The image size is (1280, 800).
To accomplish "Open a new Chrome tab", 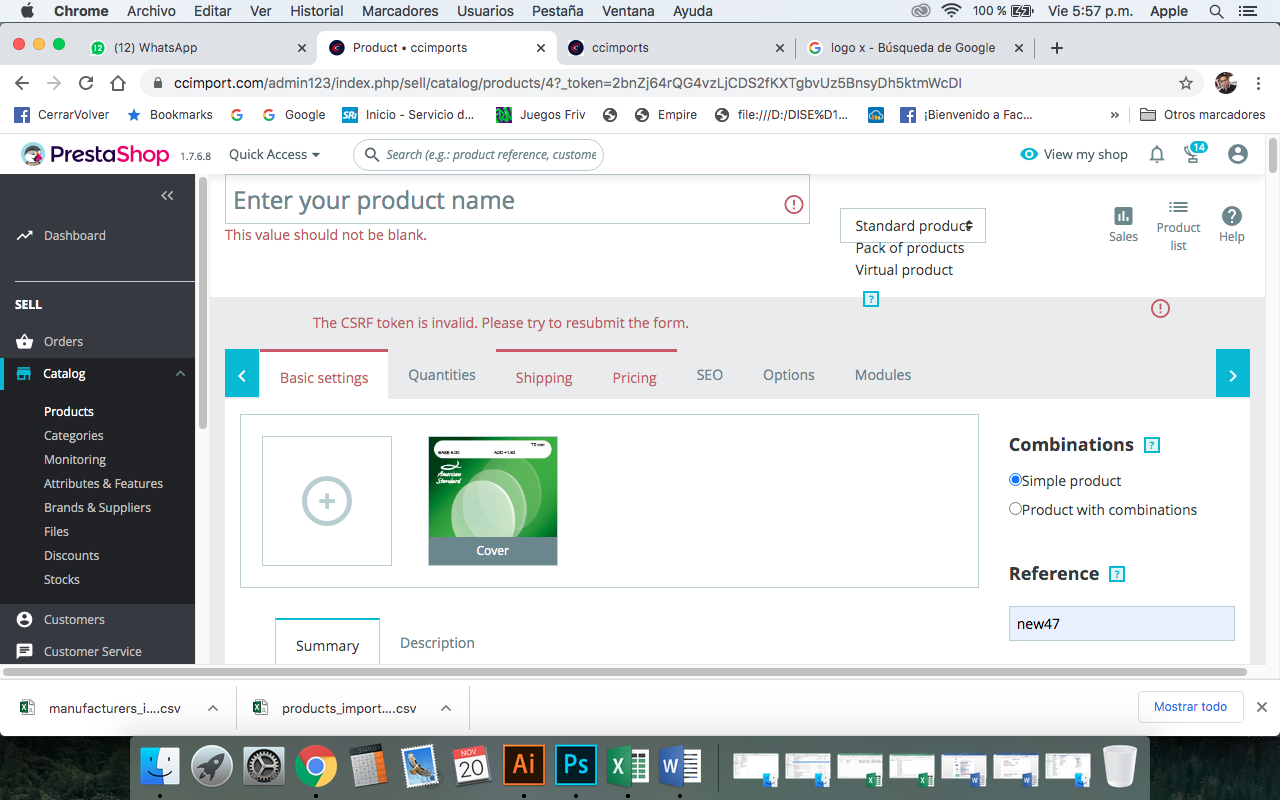I will (1057, 48).
